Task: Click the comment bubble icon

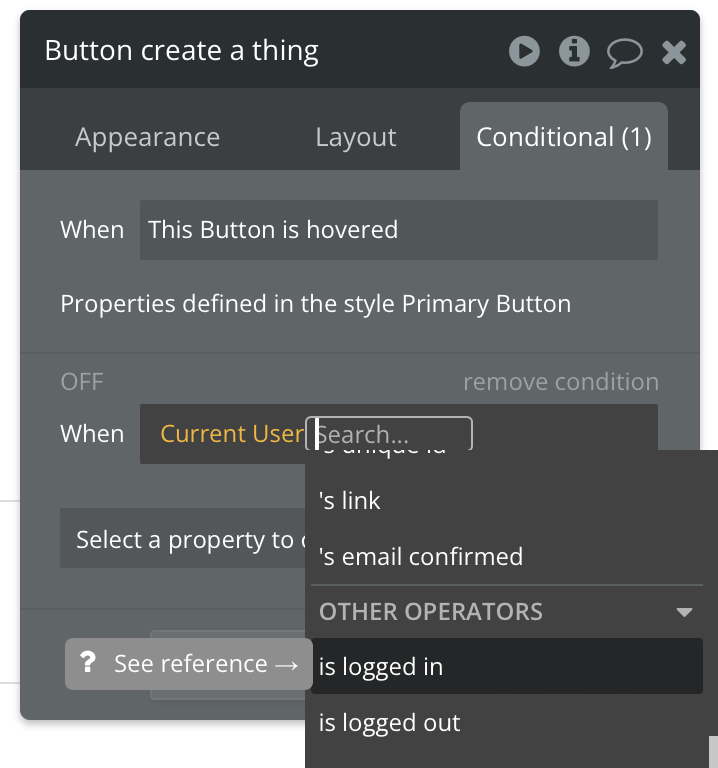Action: [x=625, y=52]
